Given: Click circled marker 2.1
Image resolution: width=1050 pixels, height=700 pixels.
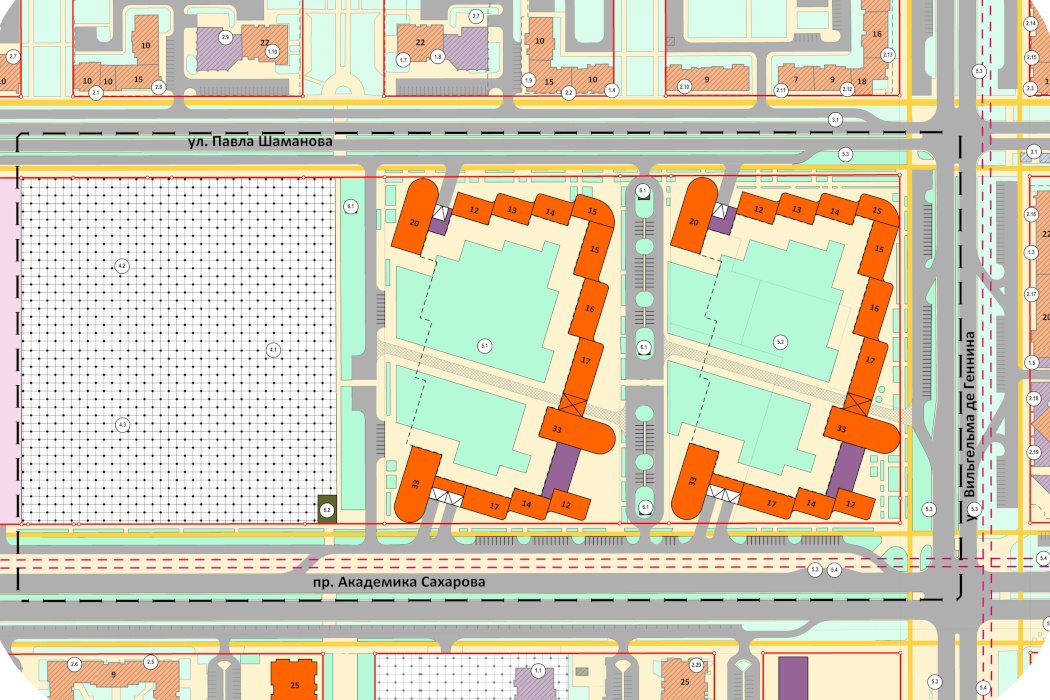Looking at the screenshot, I should point(96,93).
